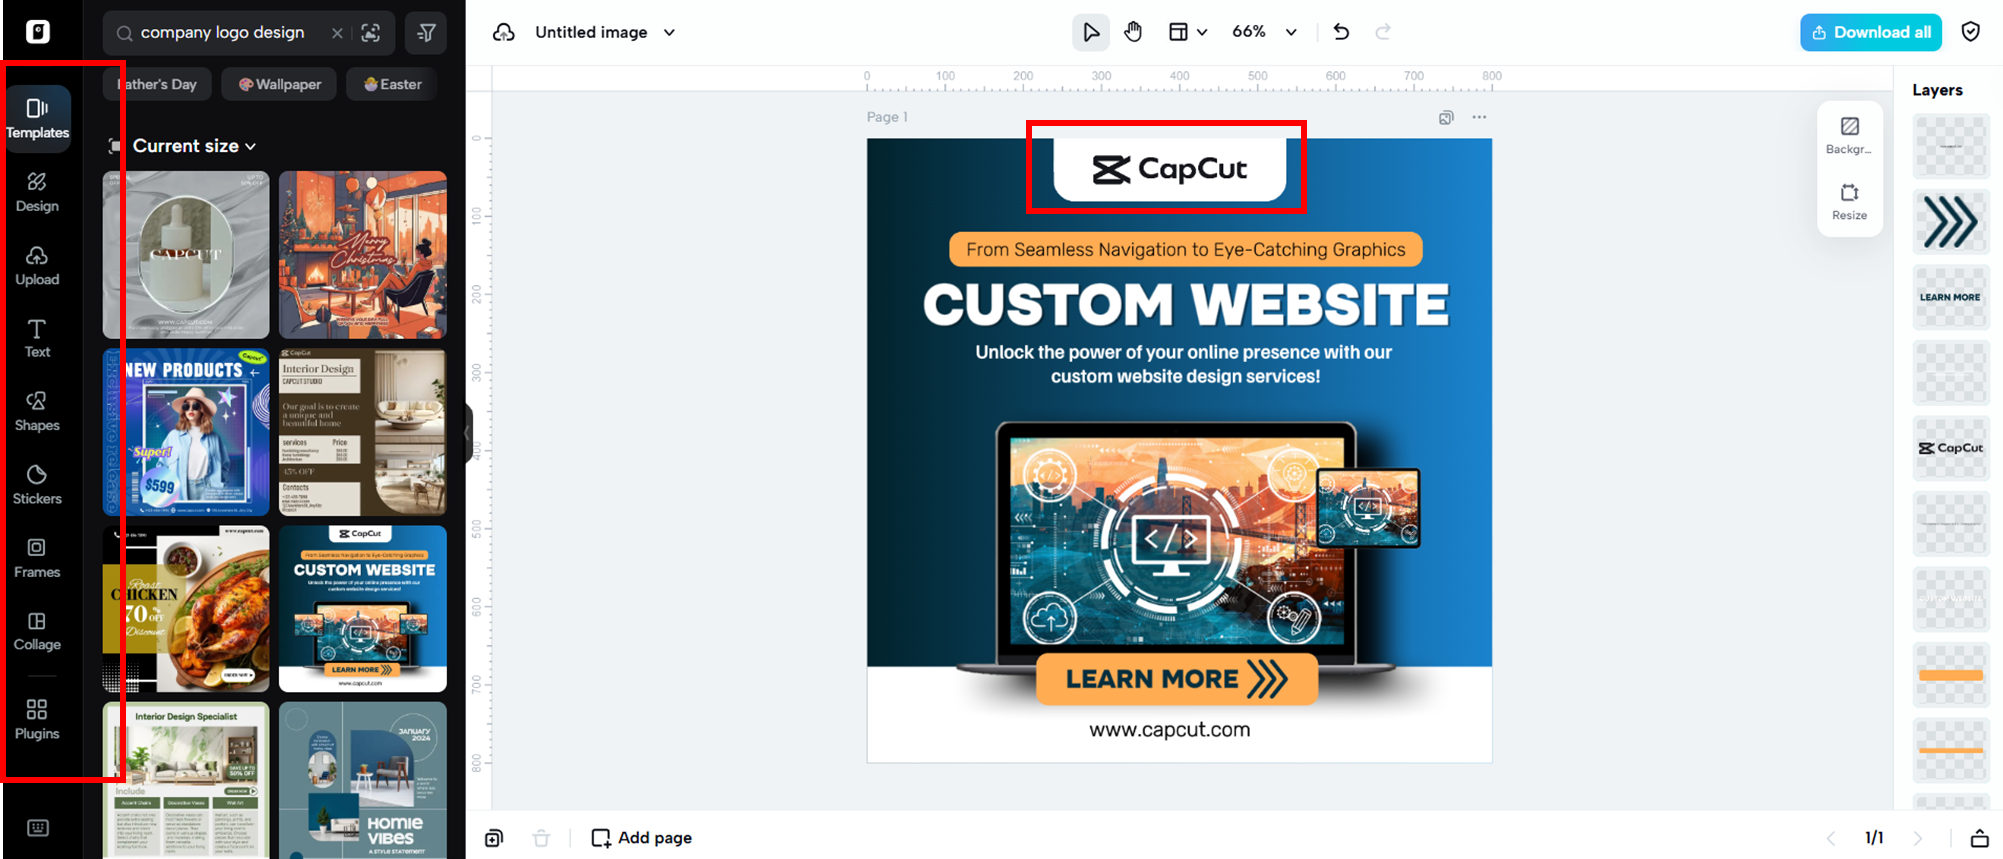Select the LEARN MORE button on canvas
This screenshot has height=859, width=2003.
[x=1177, y=679]
